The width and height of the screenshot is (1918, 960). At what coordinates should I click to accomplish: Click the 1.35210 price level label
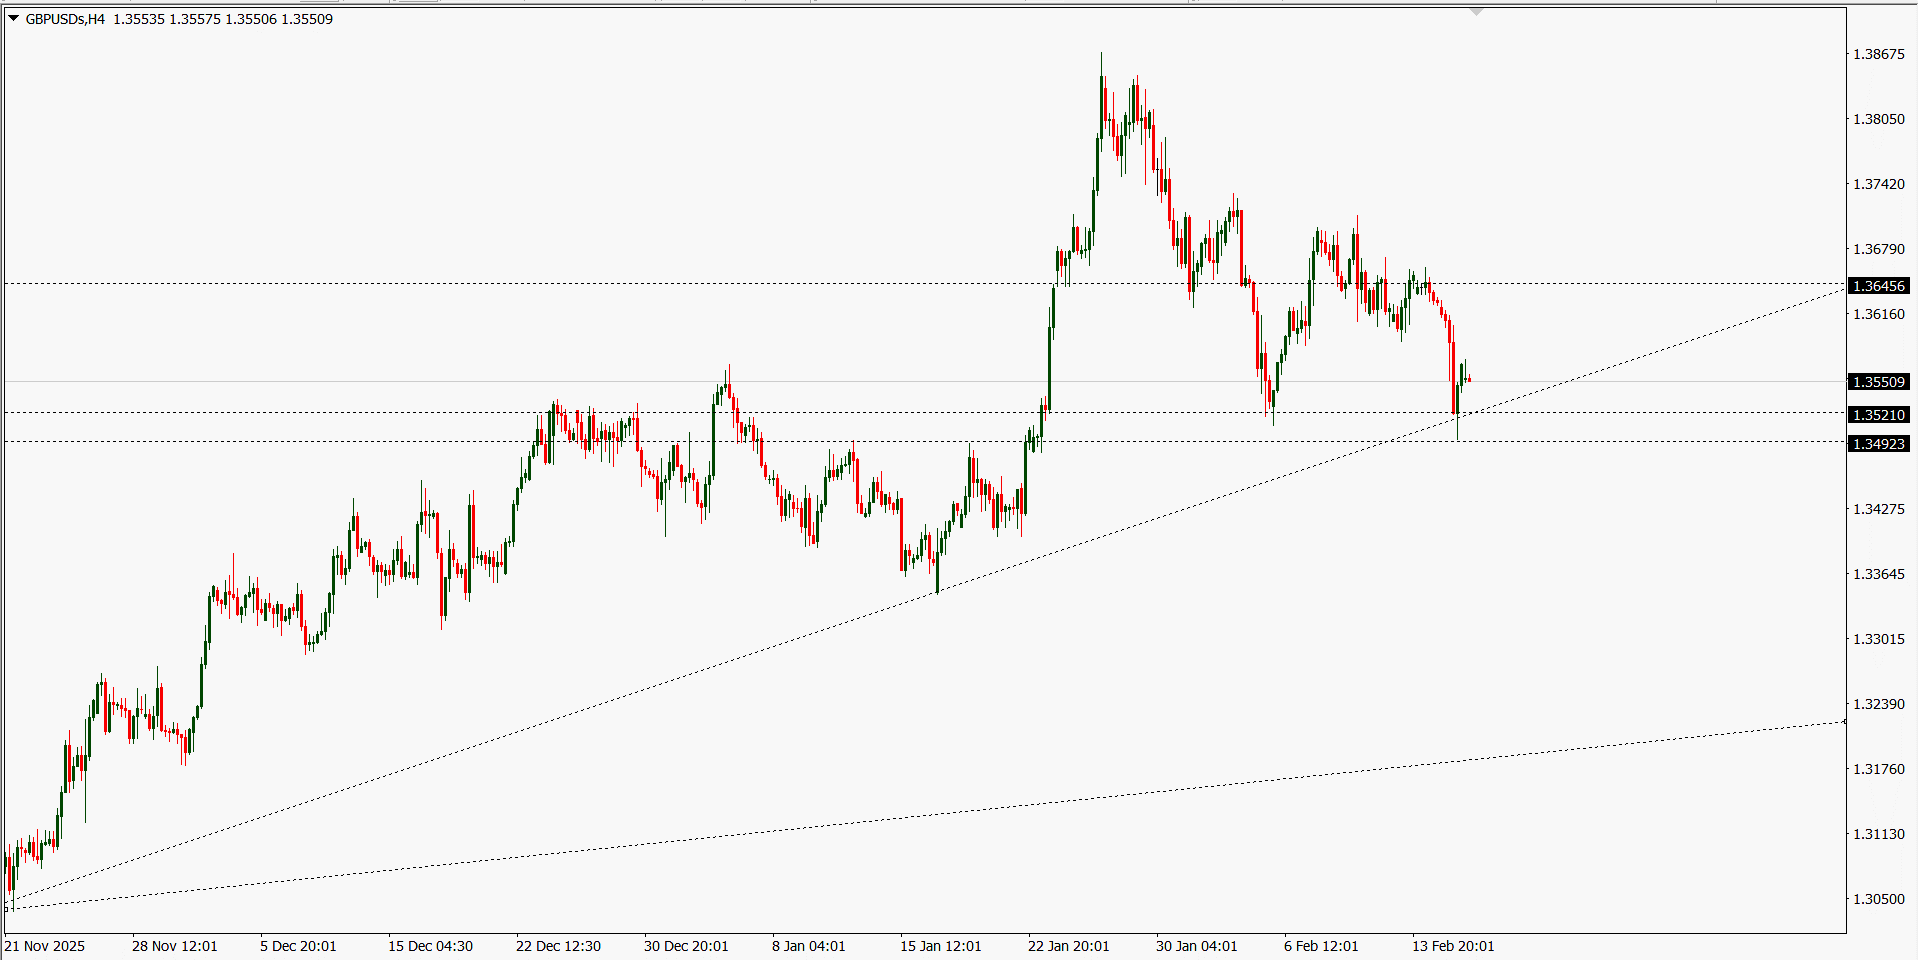(1879, 415)
